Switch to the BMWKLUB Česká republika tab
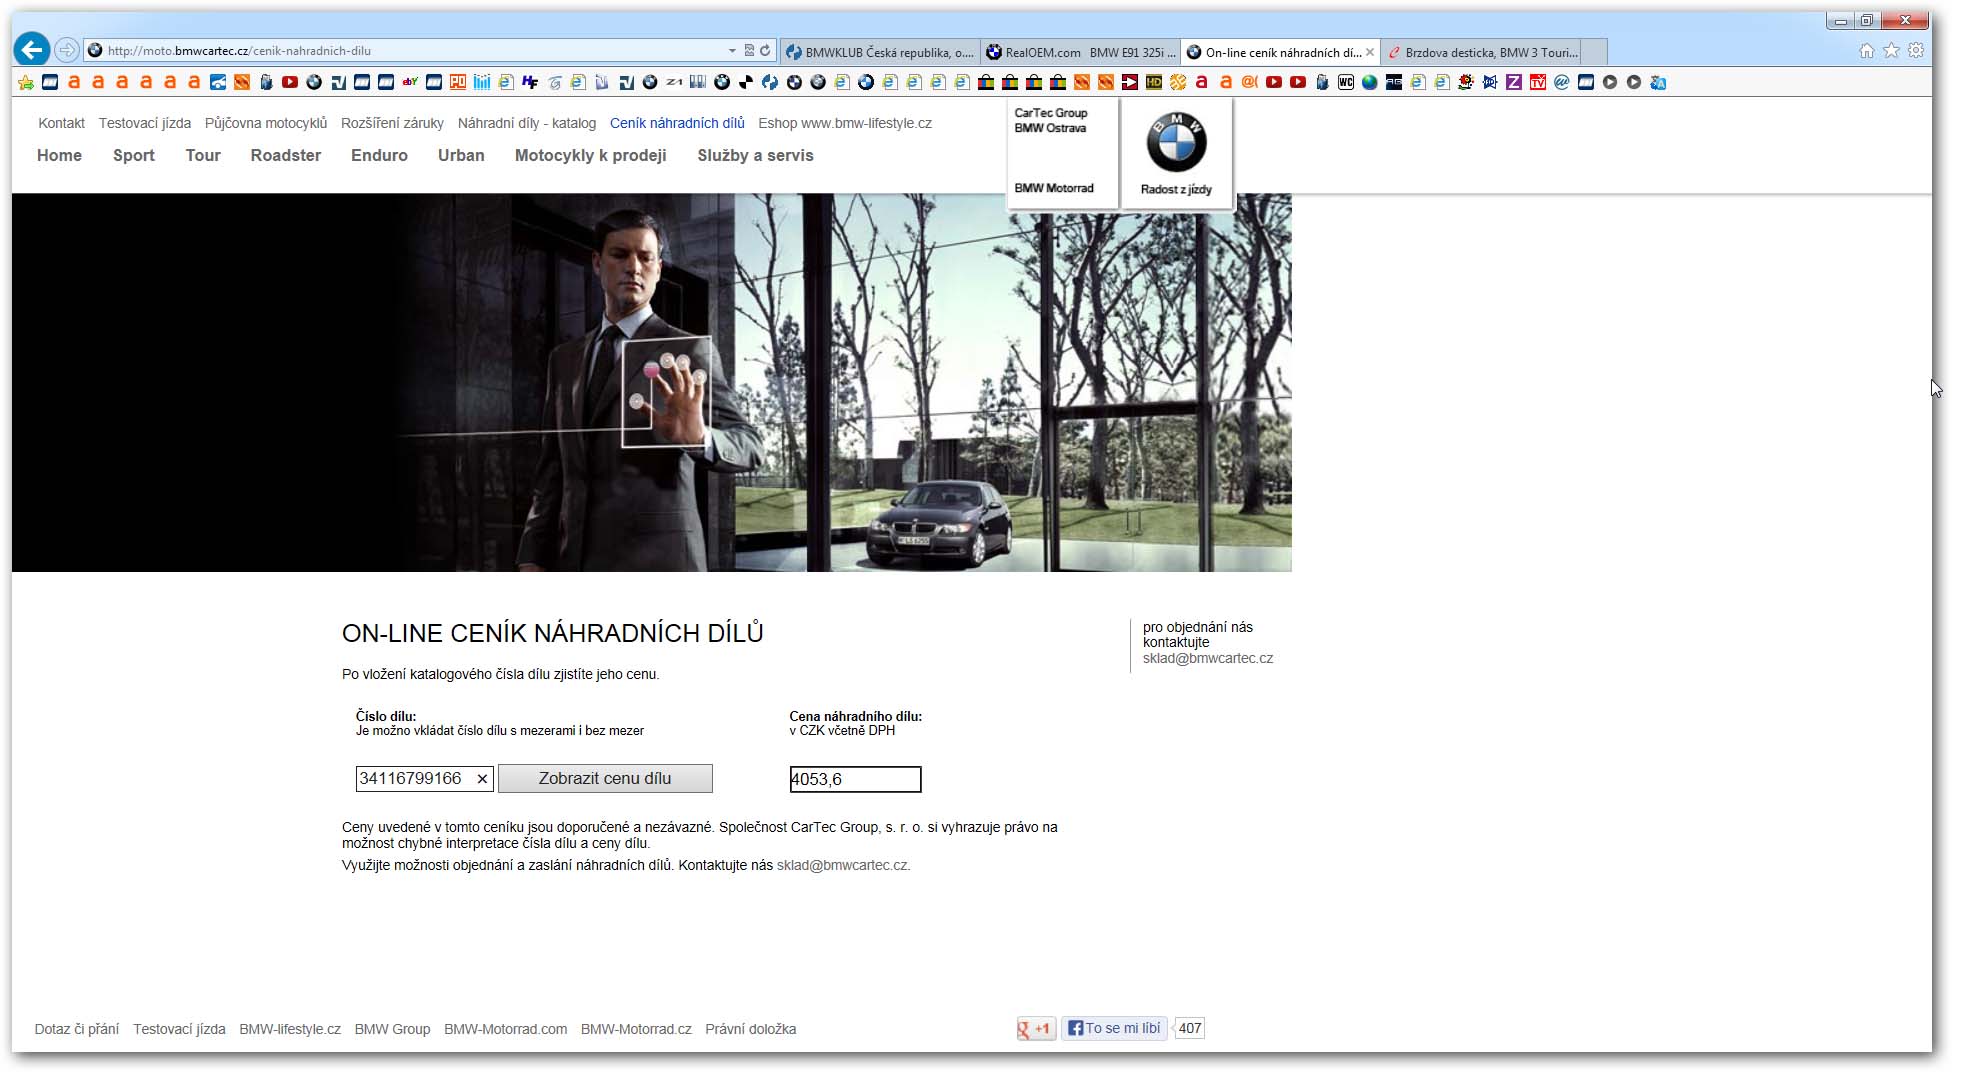 879,52
